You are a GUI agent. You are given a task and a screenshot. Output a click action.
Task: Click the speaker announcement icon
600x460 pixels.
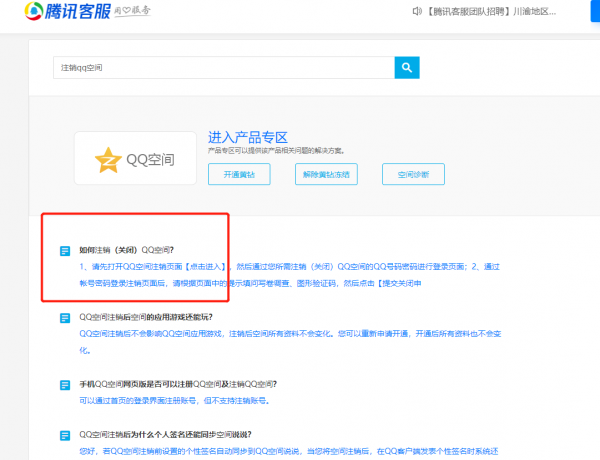(x=417, y=11)
